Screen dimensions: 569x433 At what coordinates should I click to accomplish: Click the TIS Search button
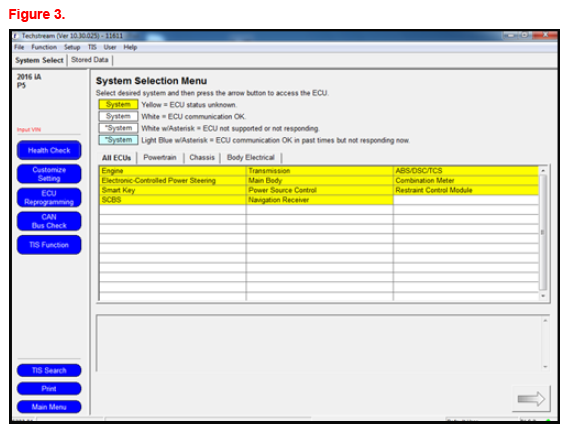point(49,370)
